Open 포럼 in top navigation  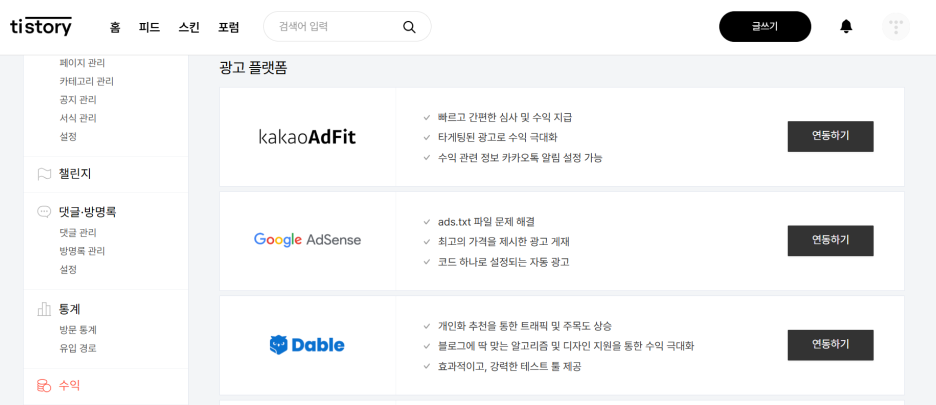229,27
